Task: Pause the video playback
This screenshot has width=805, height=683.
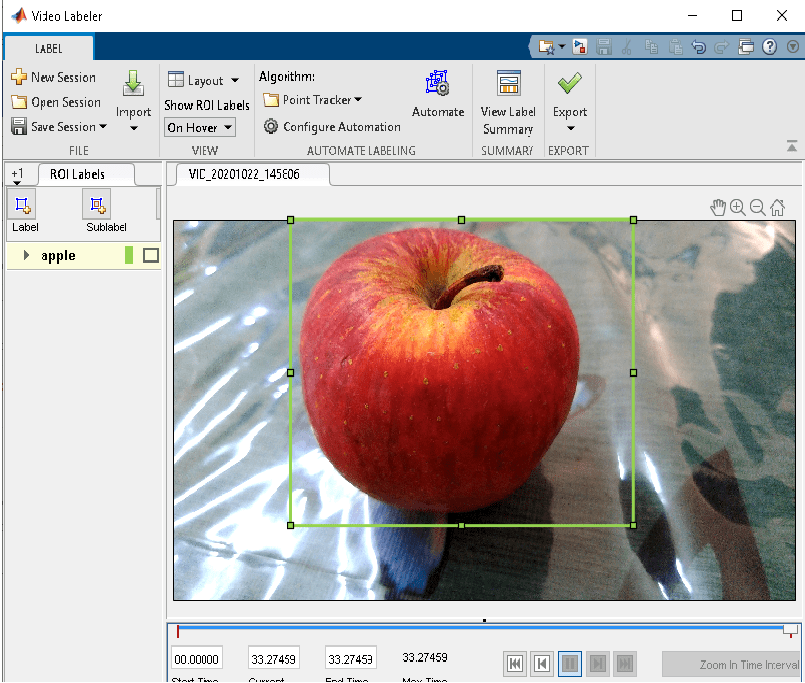Action: tap(570, 663)
